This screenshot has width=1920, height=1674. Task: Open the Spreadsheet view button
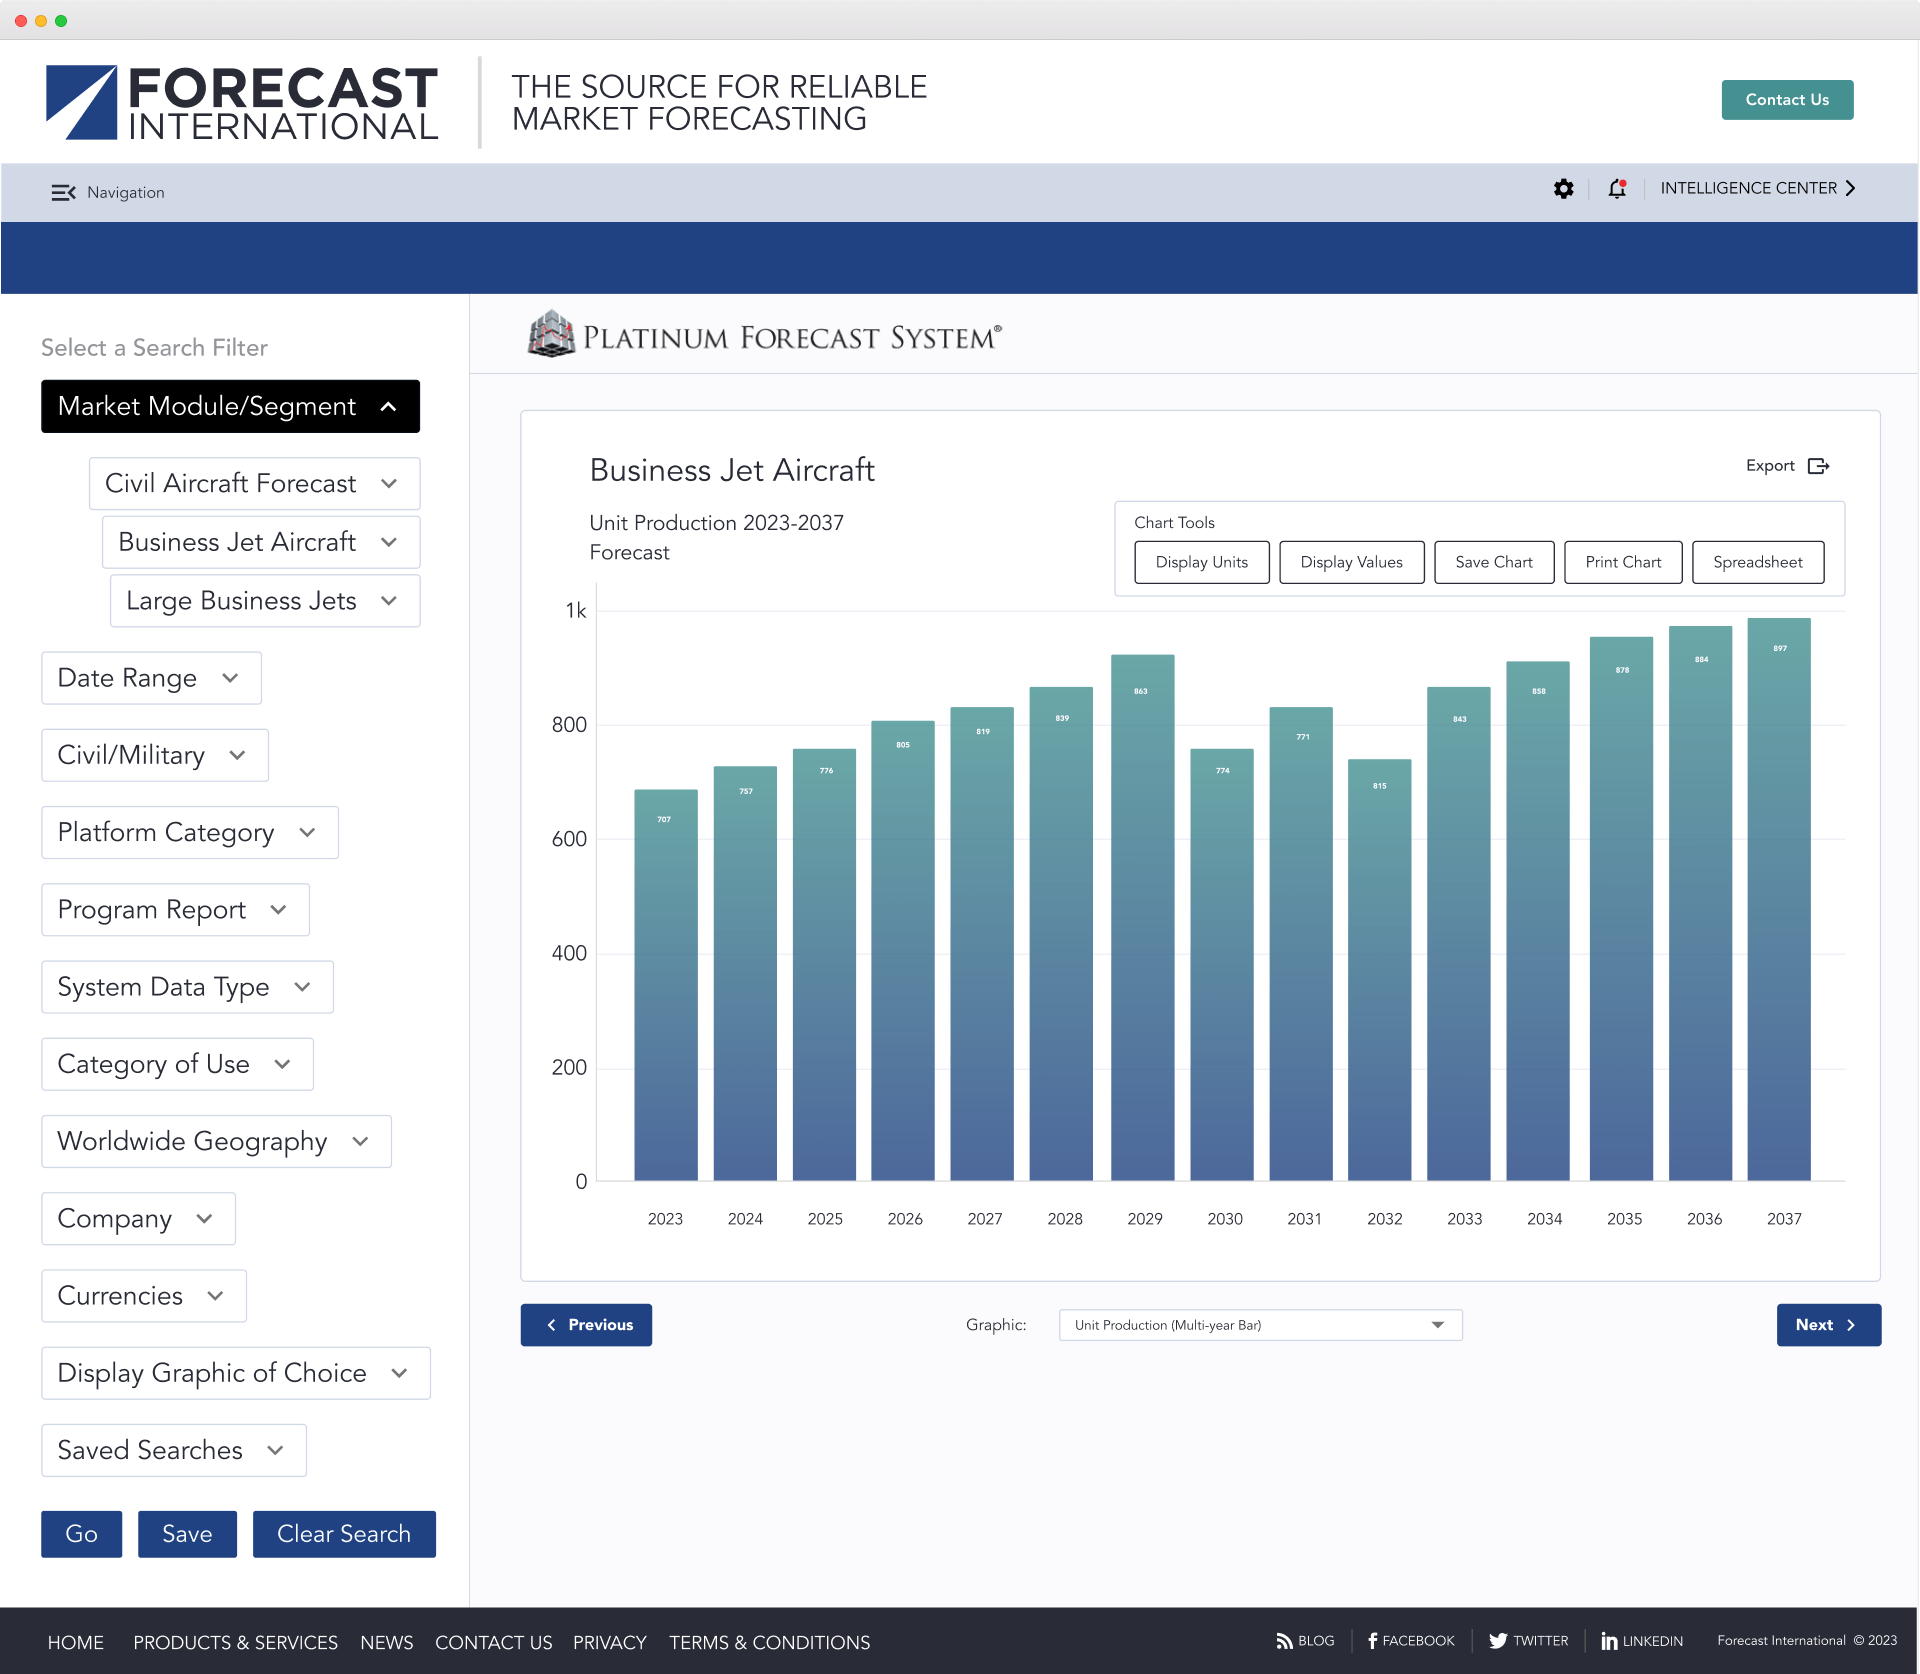tap(1758, 562)
